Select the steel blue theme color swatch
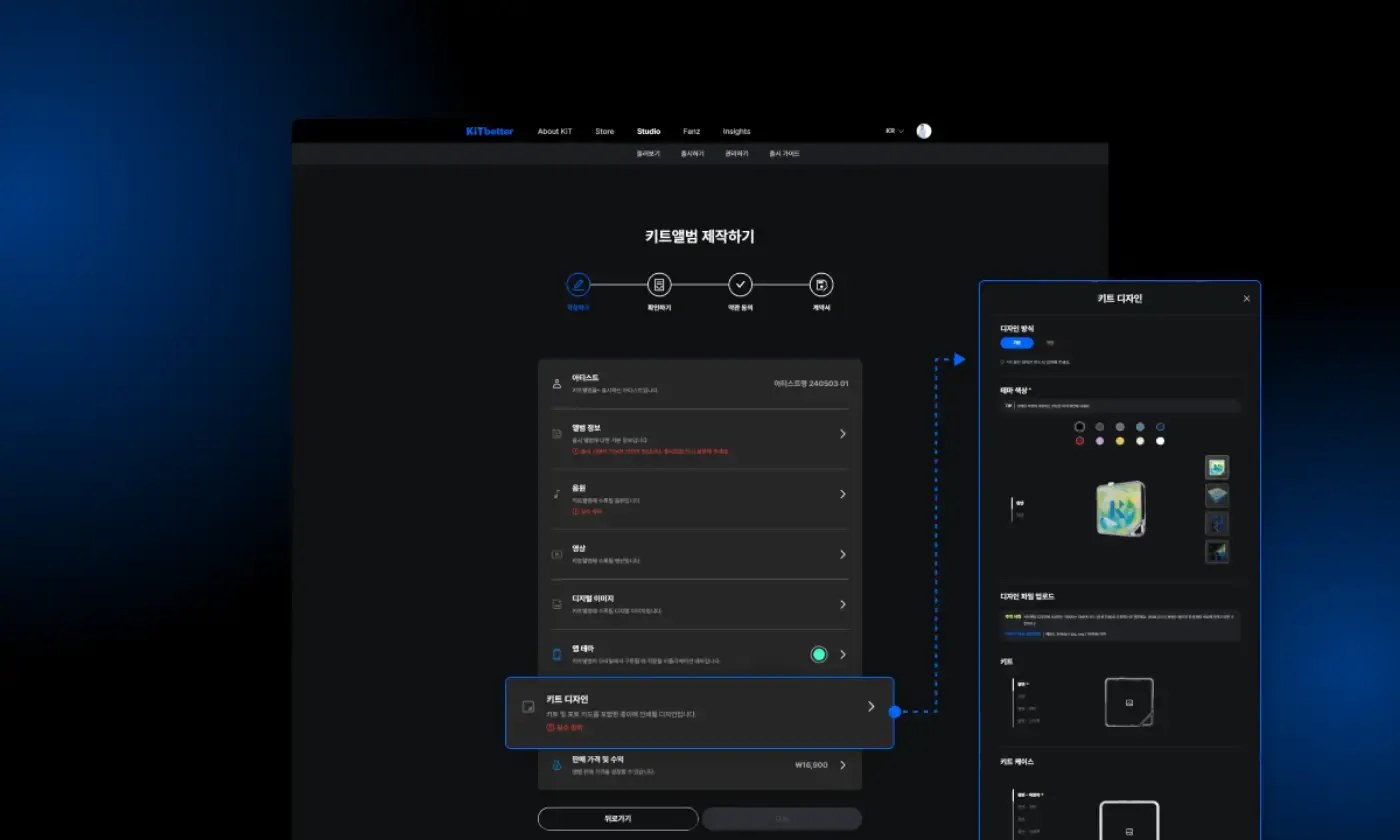 [1140, 427]
